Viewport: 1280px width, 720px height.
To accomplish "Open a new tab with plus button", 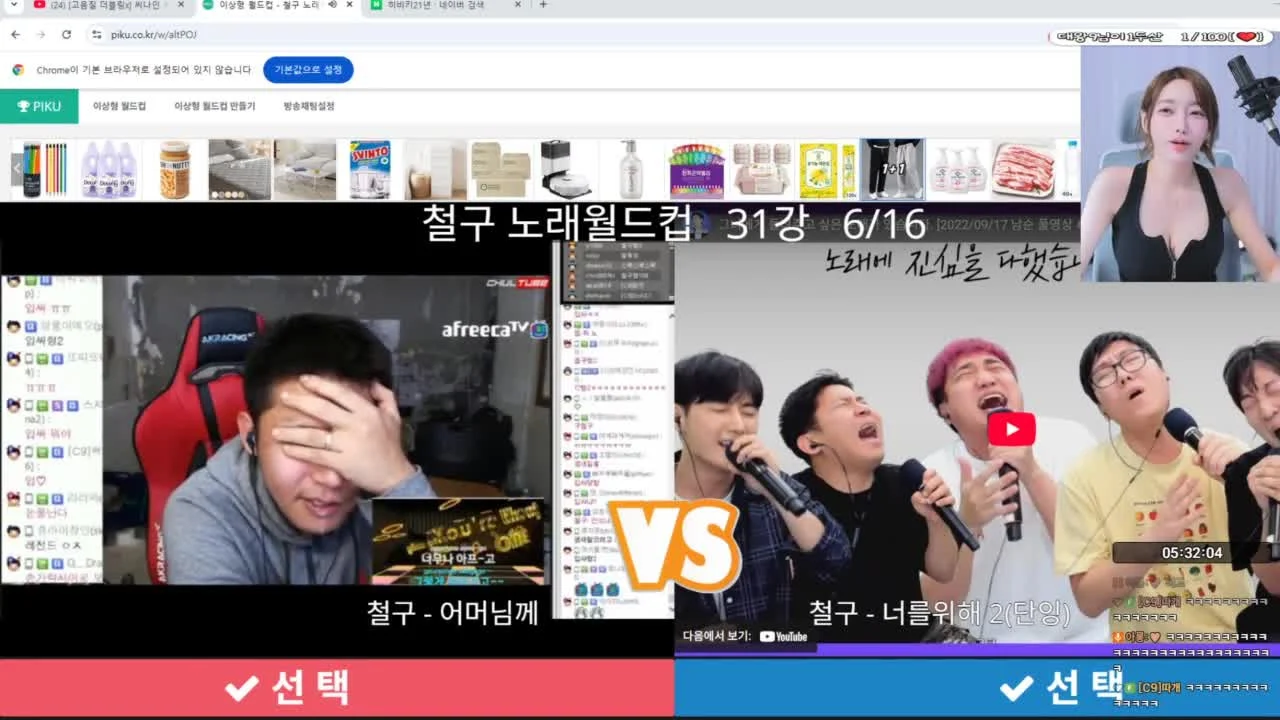I will pos(543,5).
